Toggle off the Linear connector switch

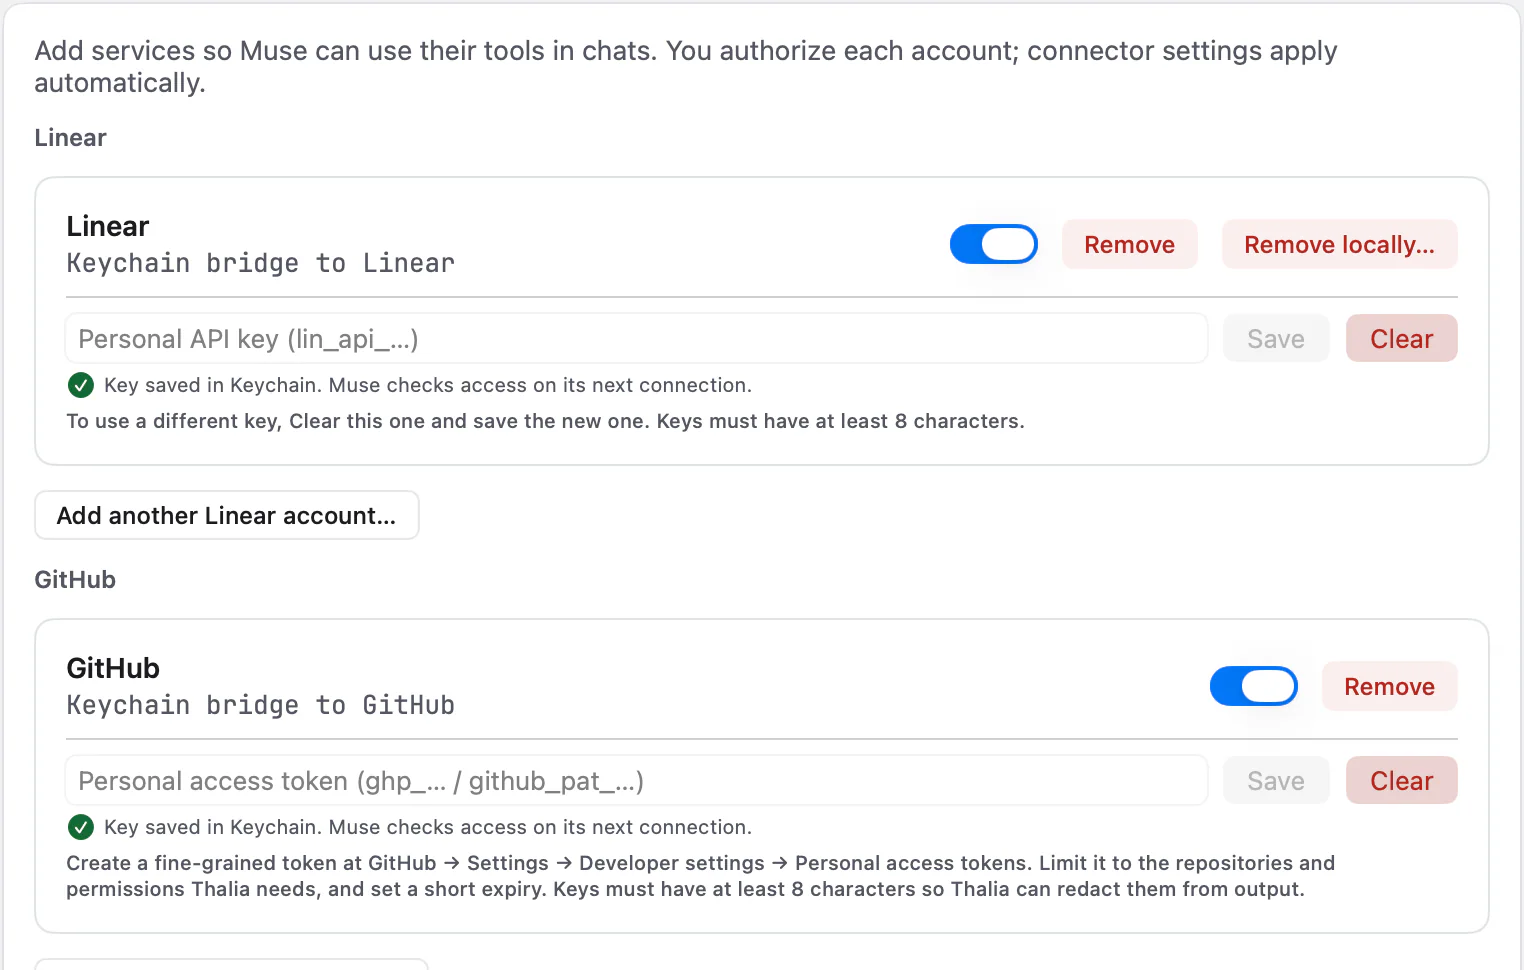pos(993,244)
